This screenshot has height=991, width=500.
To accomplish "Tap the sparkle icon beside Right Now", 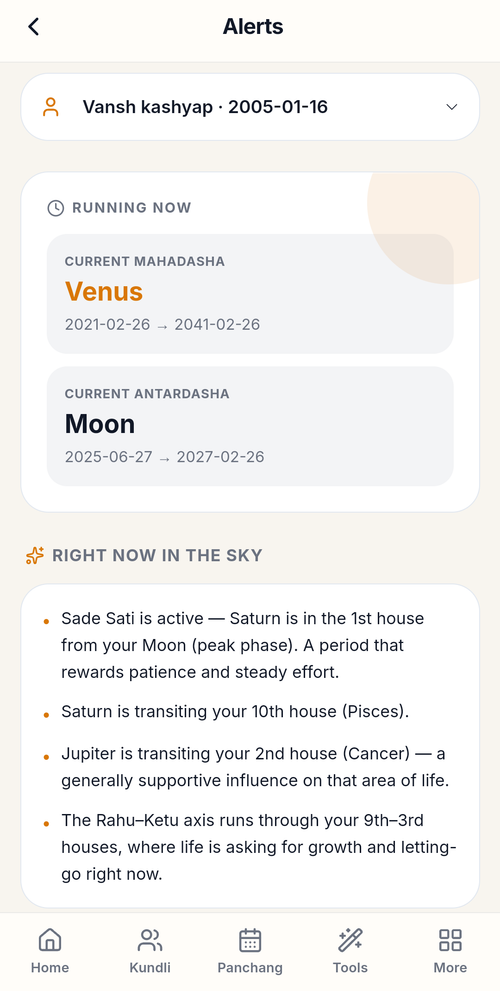I will tap(35, 556).
